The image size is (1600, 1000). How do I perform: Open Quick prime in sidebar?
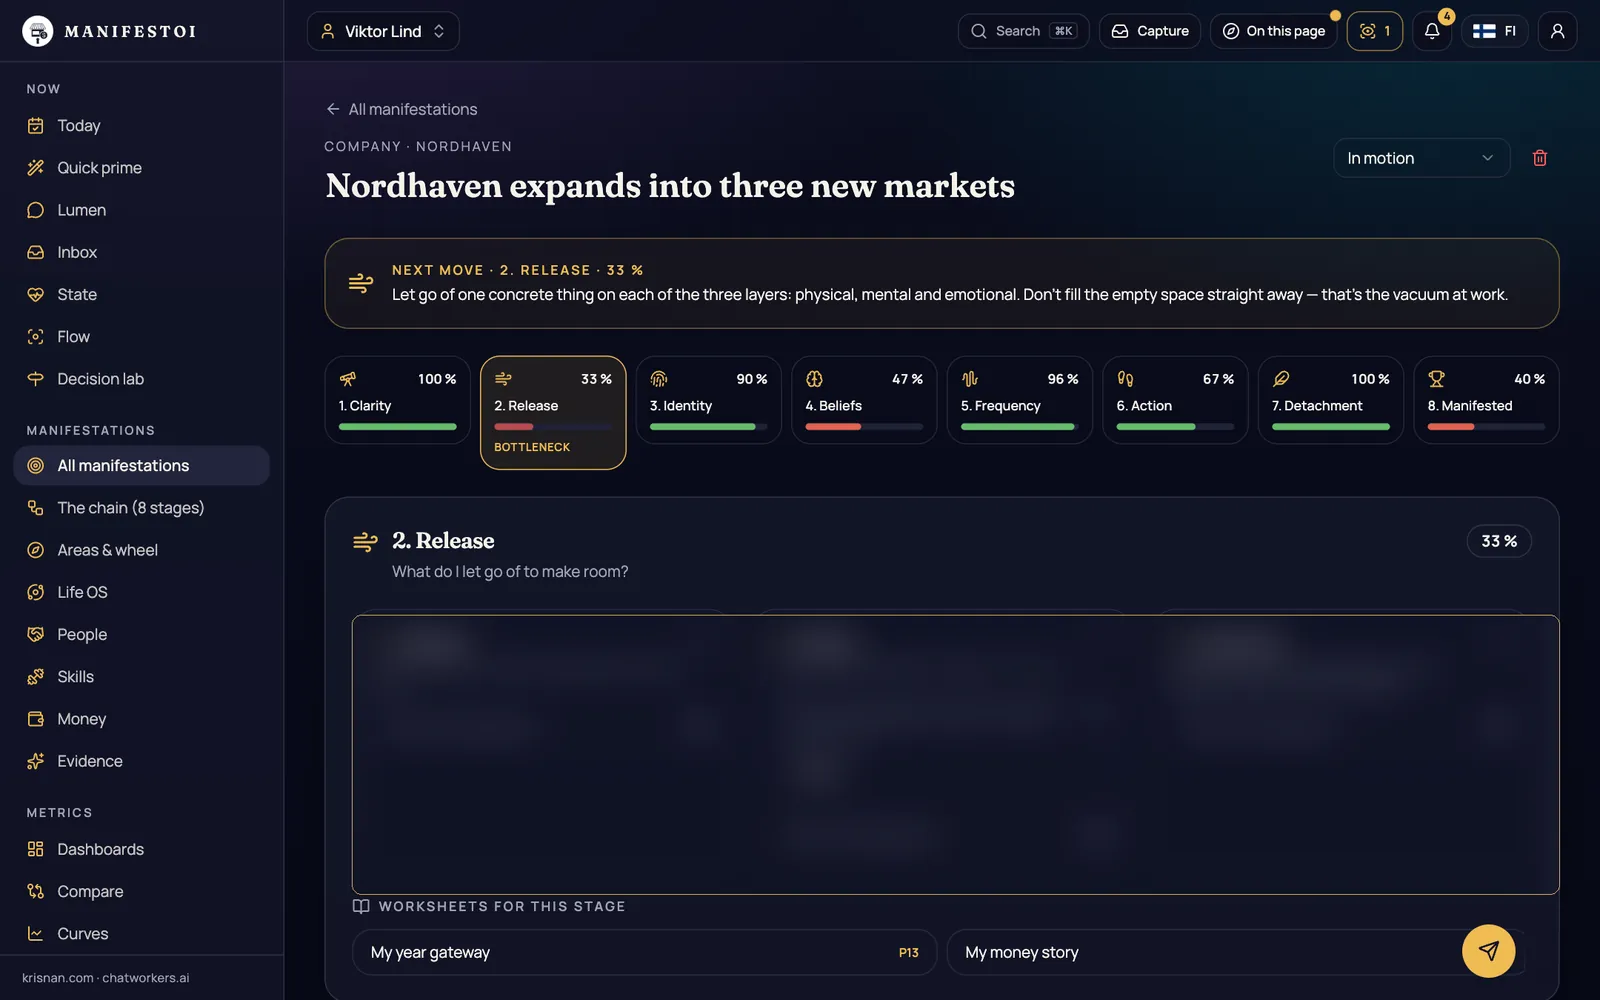[x=142, y=168]
